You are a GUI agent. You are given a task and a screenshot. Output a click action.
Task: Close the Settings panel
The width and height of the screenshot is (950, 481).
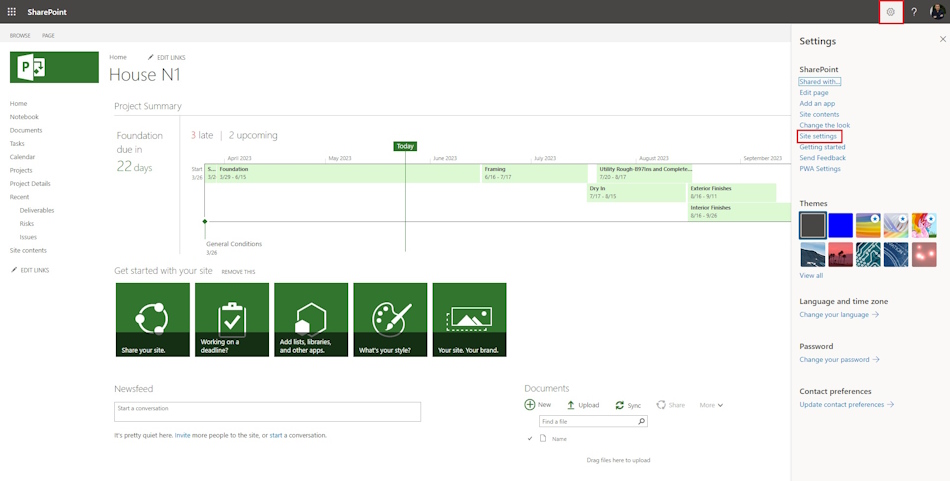click(x=942, y=39)
